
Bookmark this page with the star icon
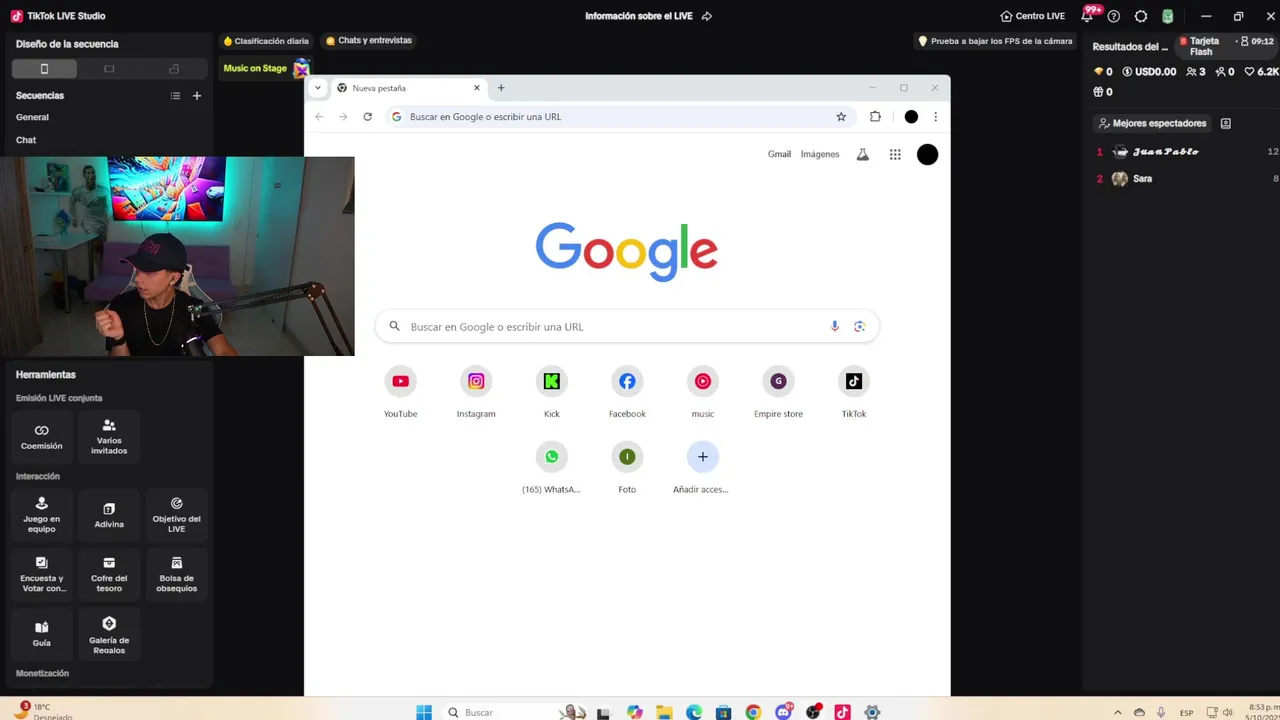coord(841,117)
